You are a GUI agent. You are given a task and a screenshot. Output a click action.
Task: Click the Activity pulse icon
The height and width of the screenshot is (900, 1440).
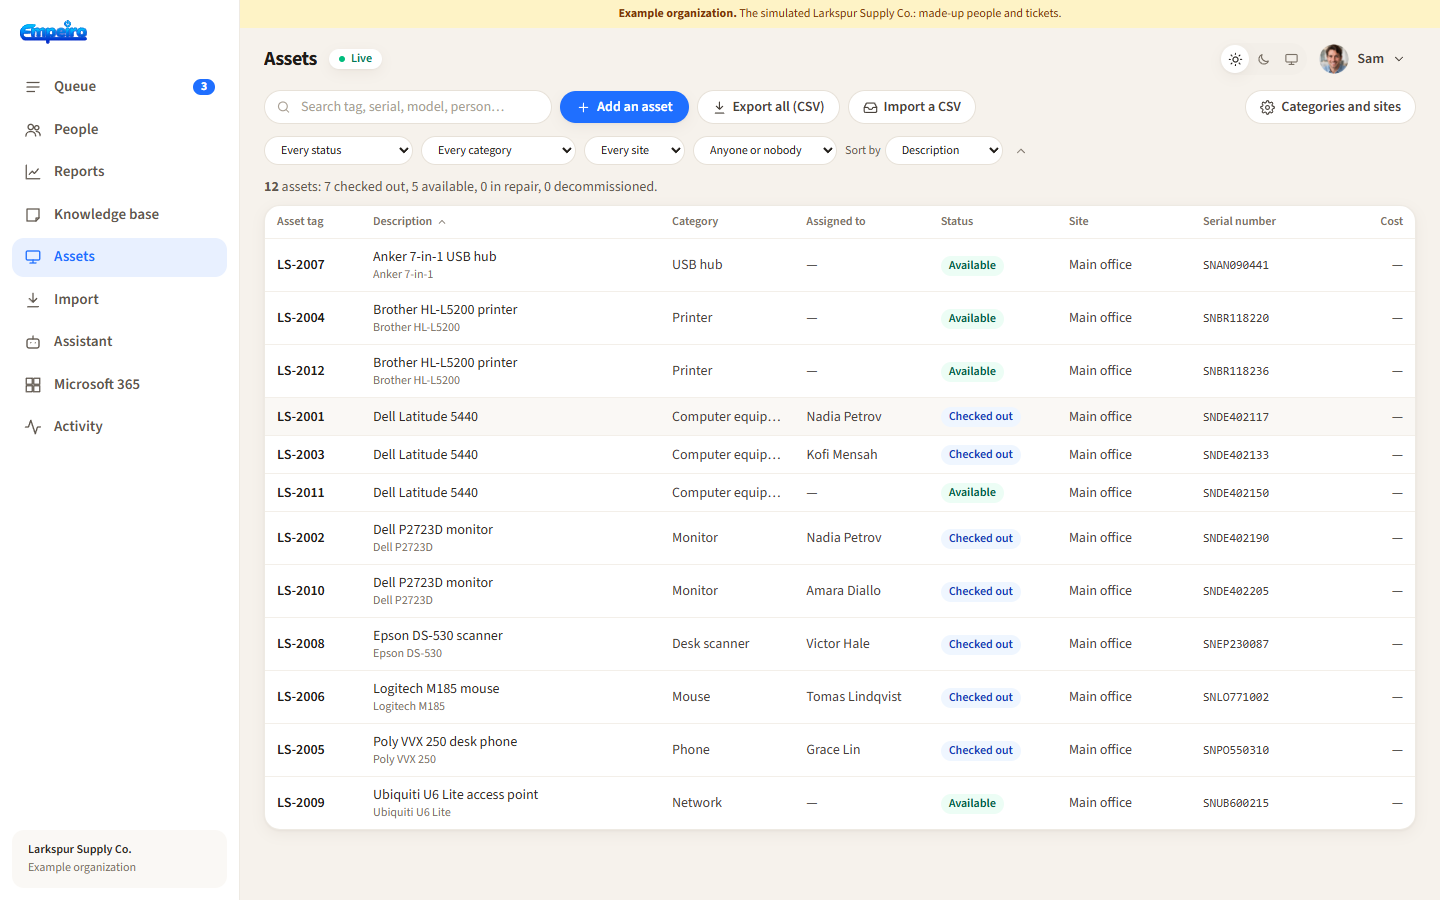[33, 427]
